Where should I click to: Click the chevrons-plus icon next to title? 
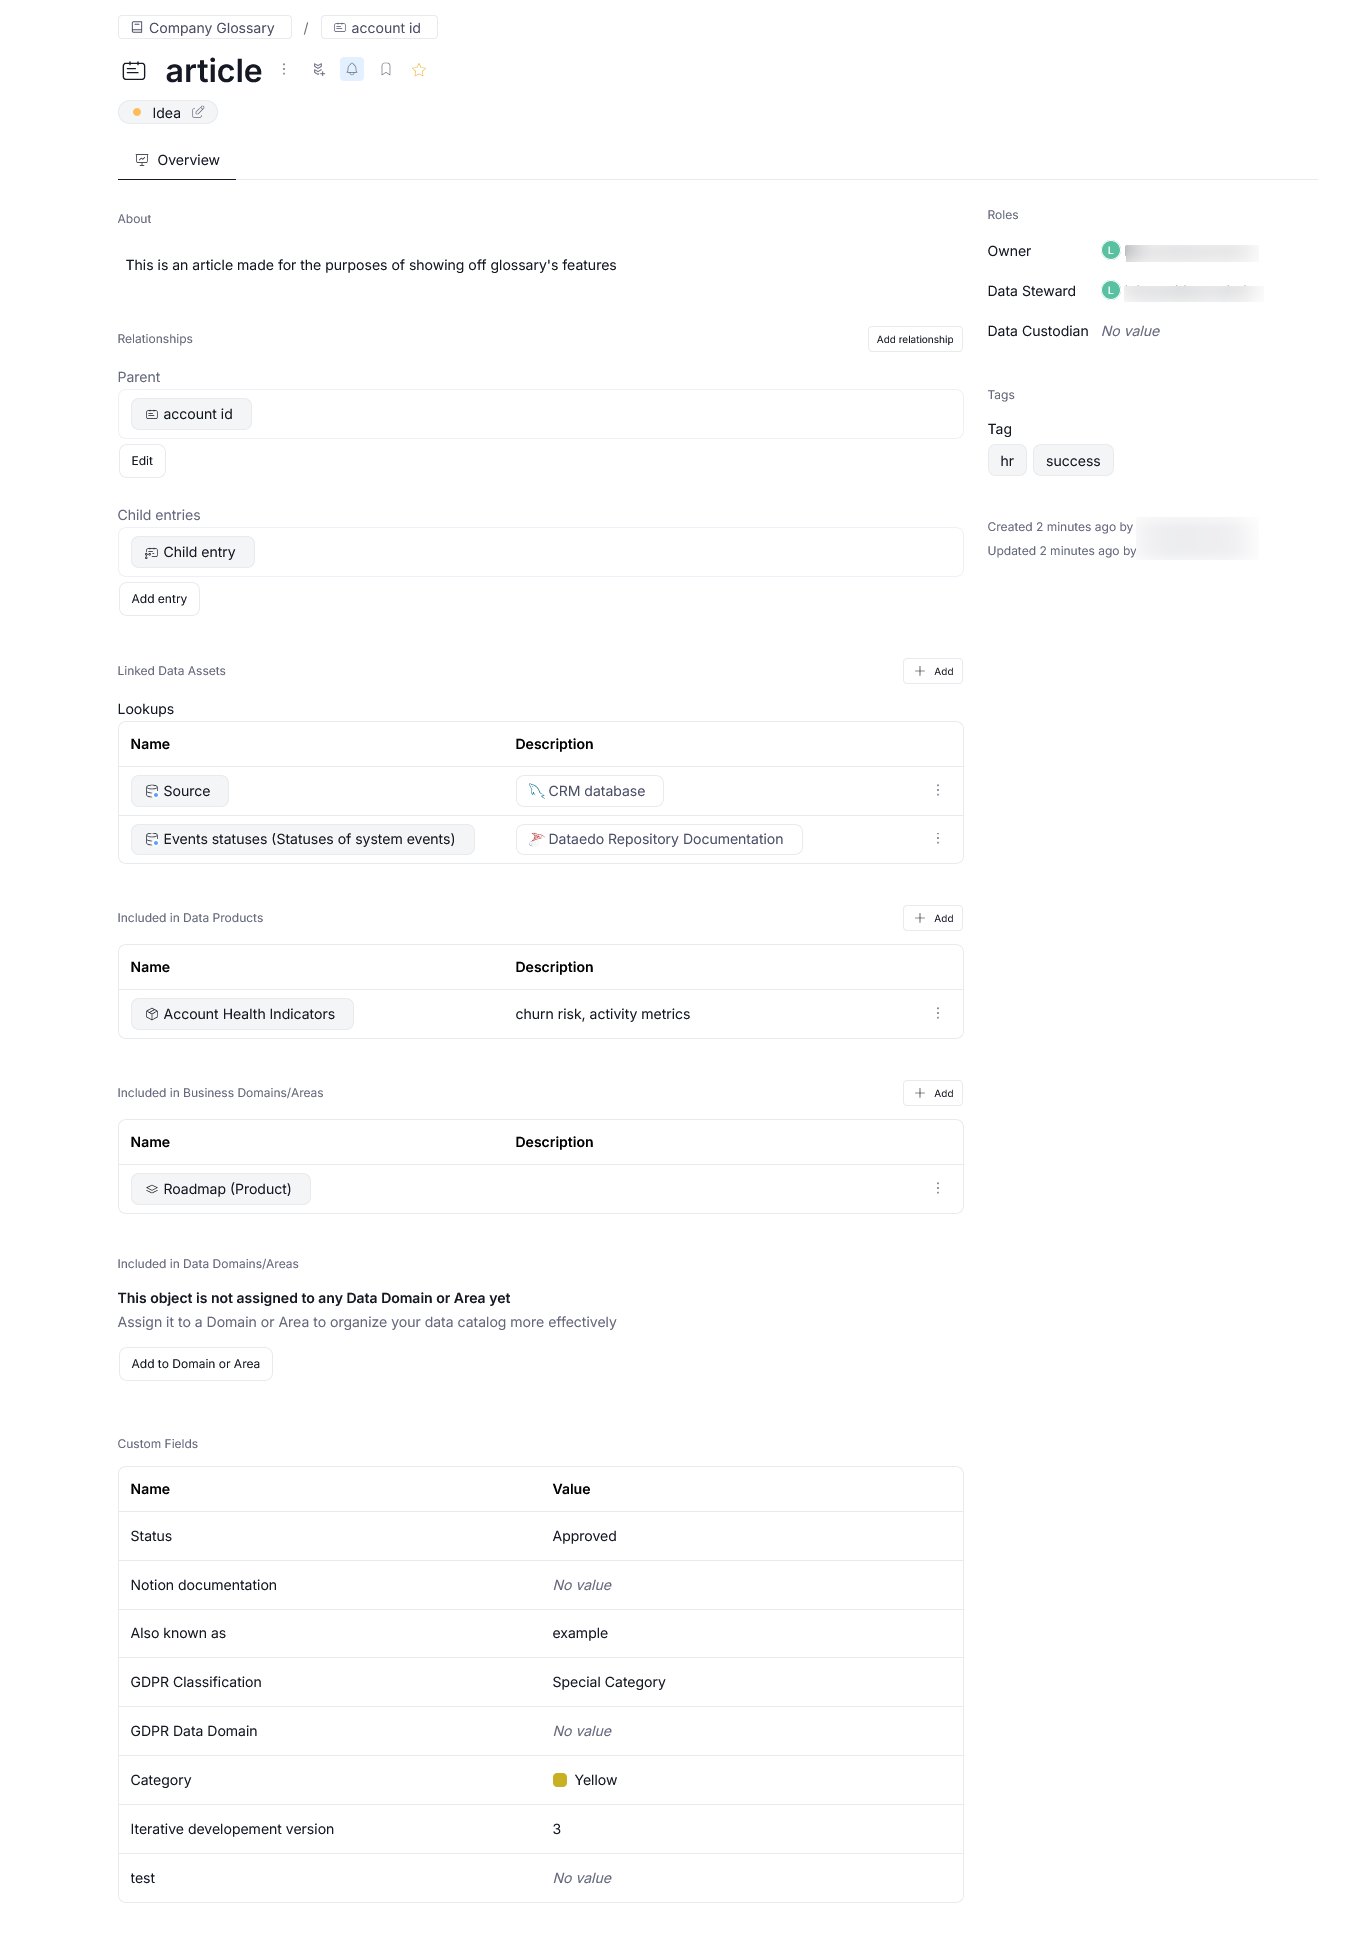coord(319,70)
